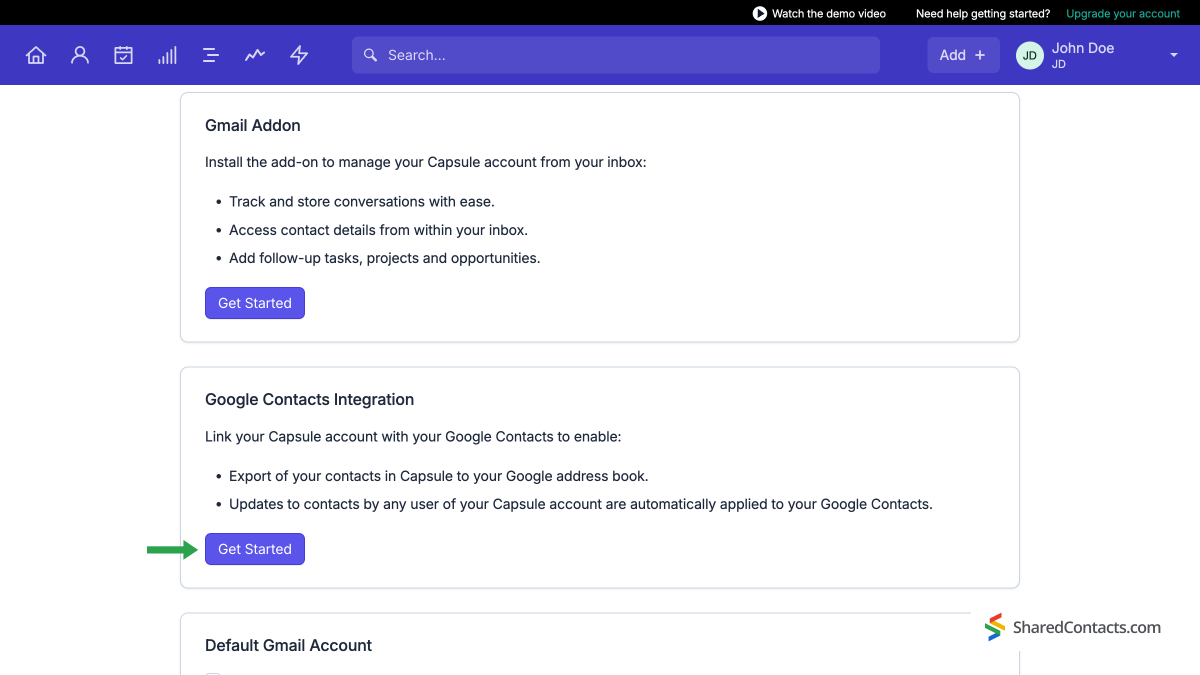The image size is (1200, 675).
Task: Click 'Track and store conversations with ease.' bullet
Action: click(x=362, y=202)
